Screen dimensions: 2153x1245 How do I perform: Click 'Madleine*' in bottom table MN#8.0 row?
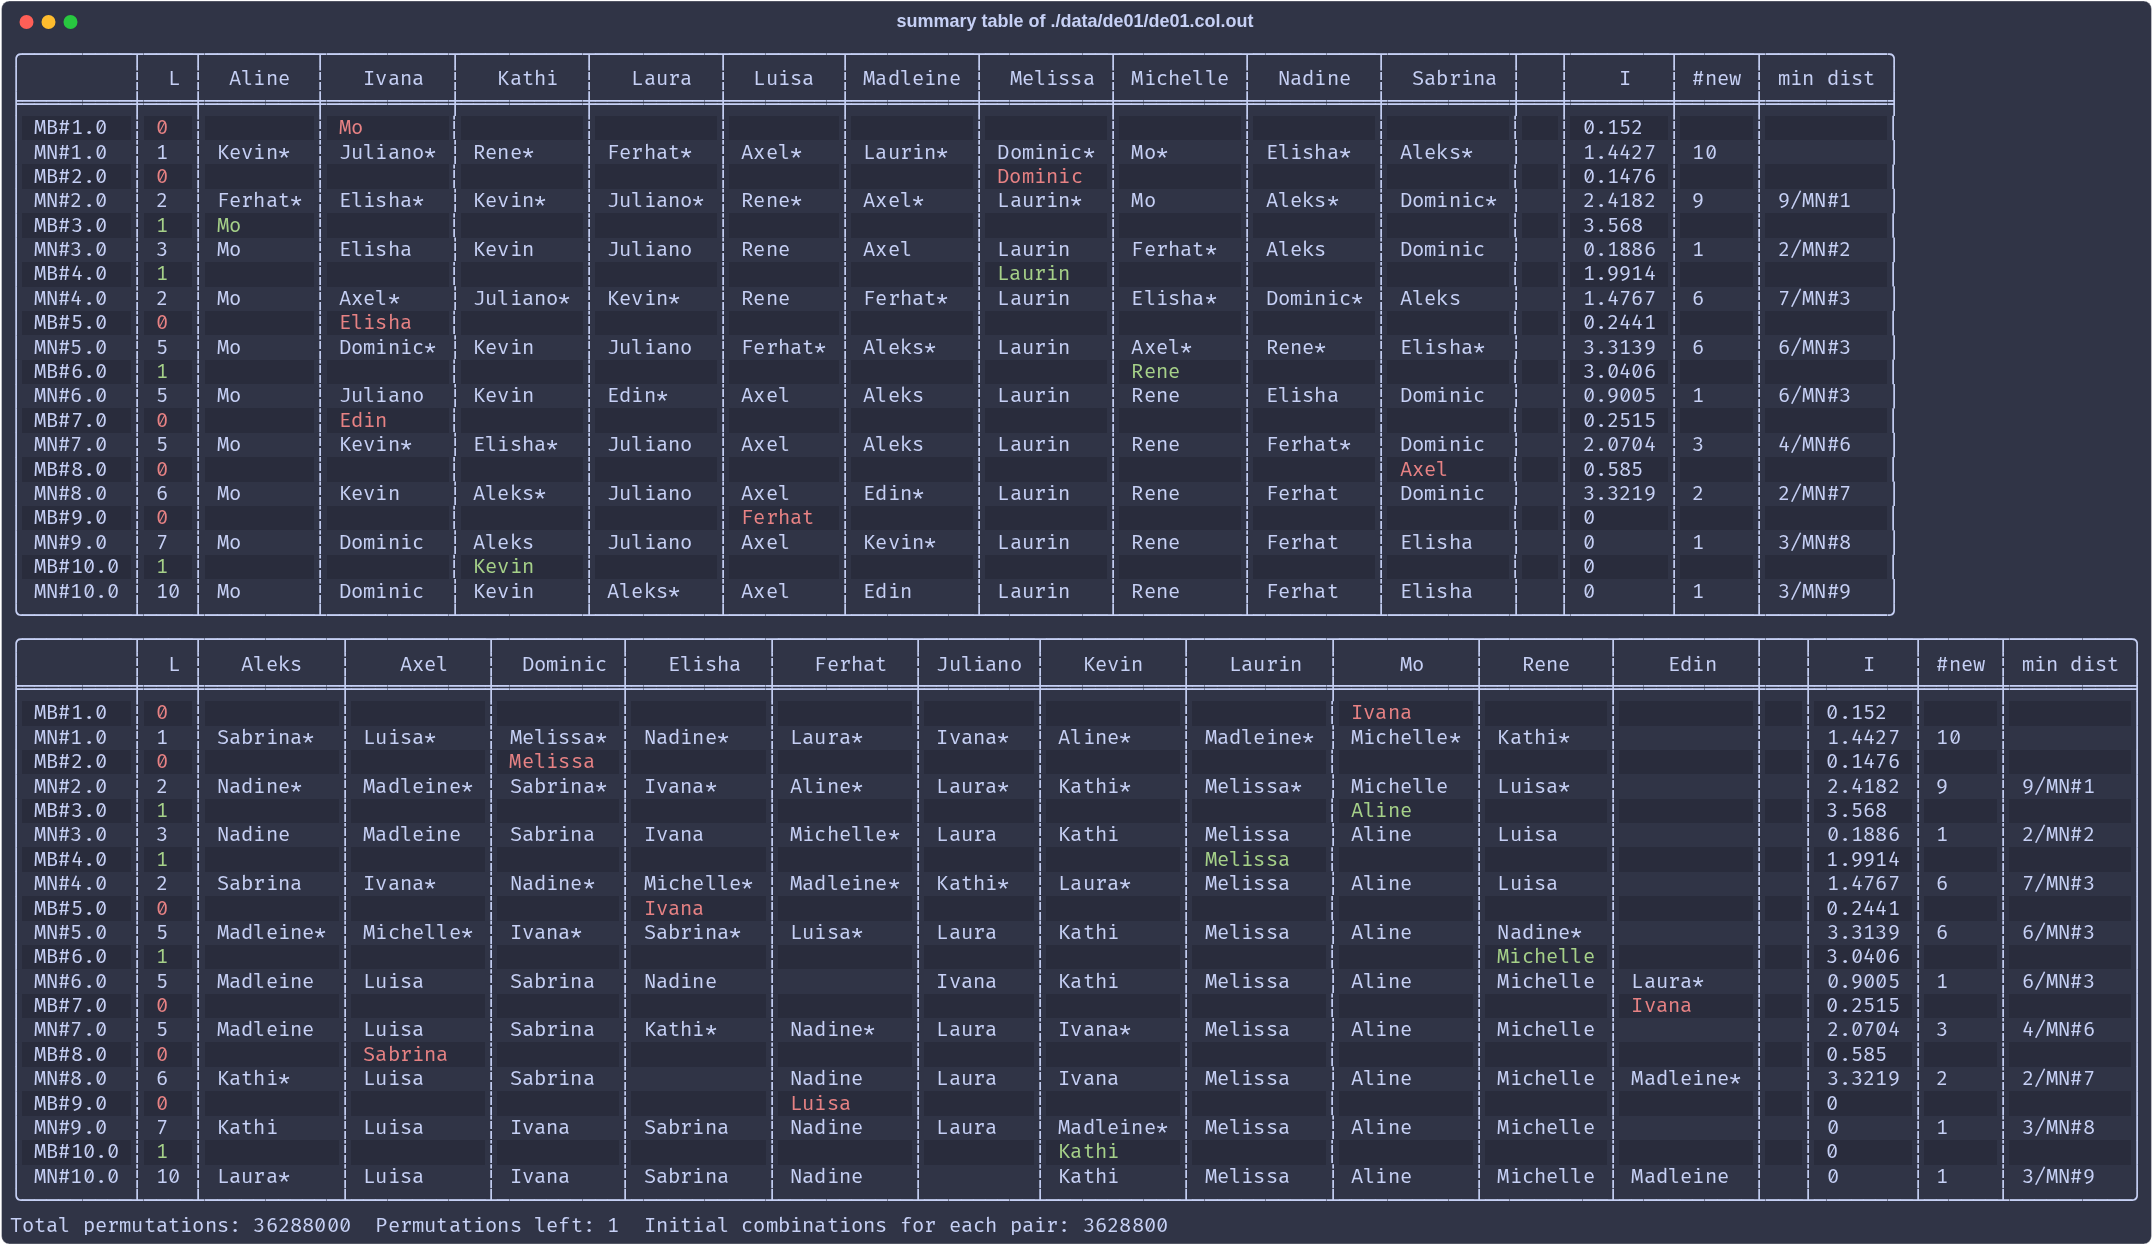point(1686,1078)
